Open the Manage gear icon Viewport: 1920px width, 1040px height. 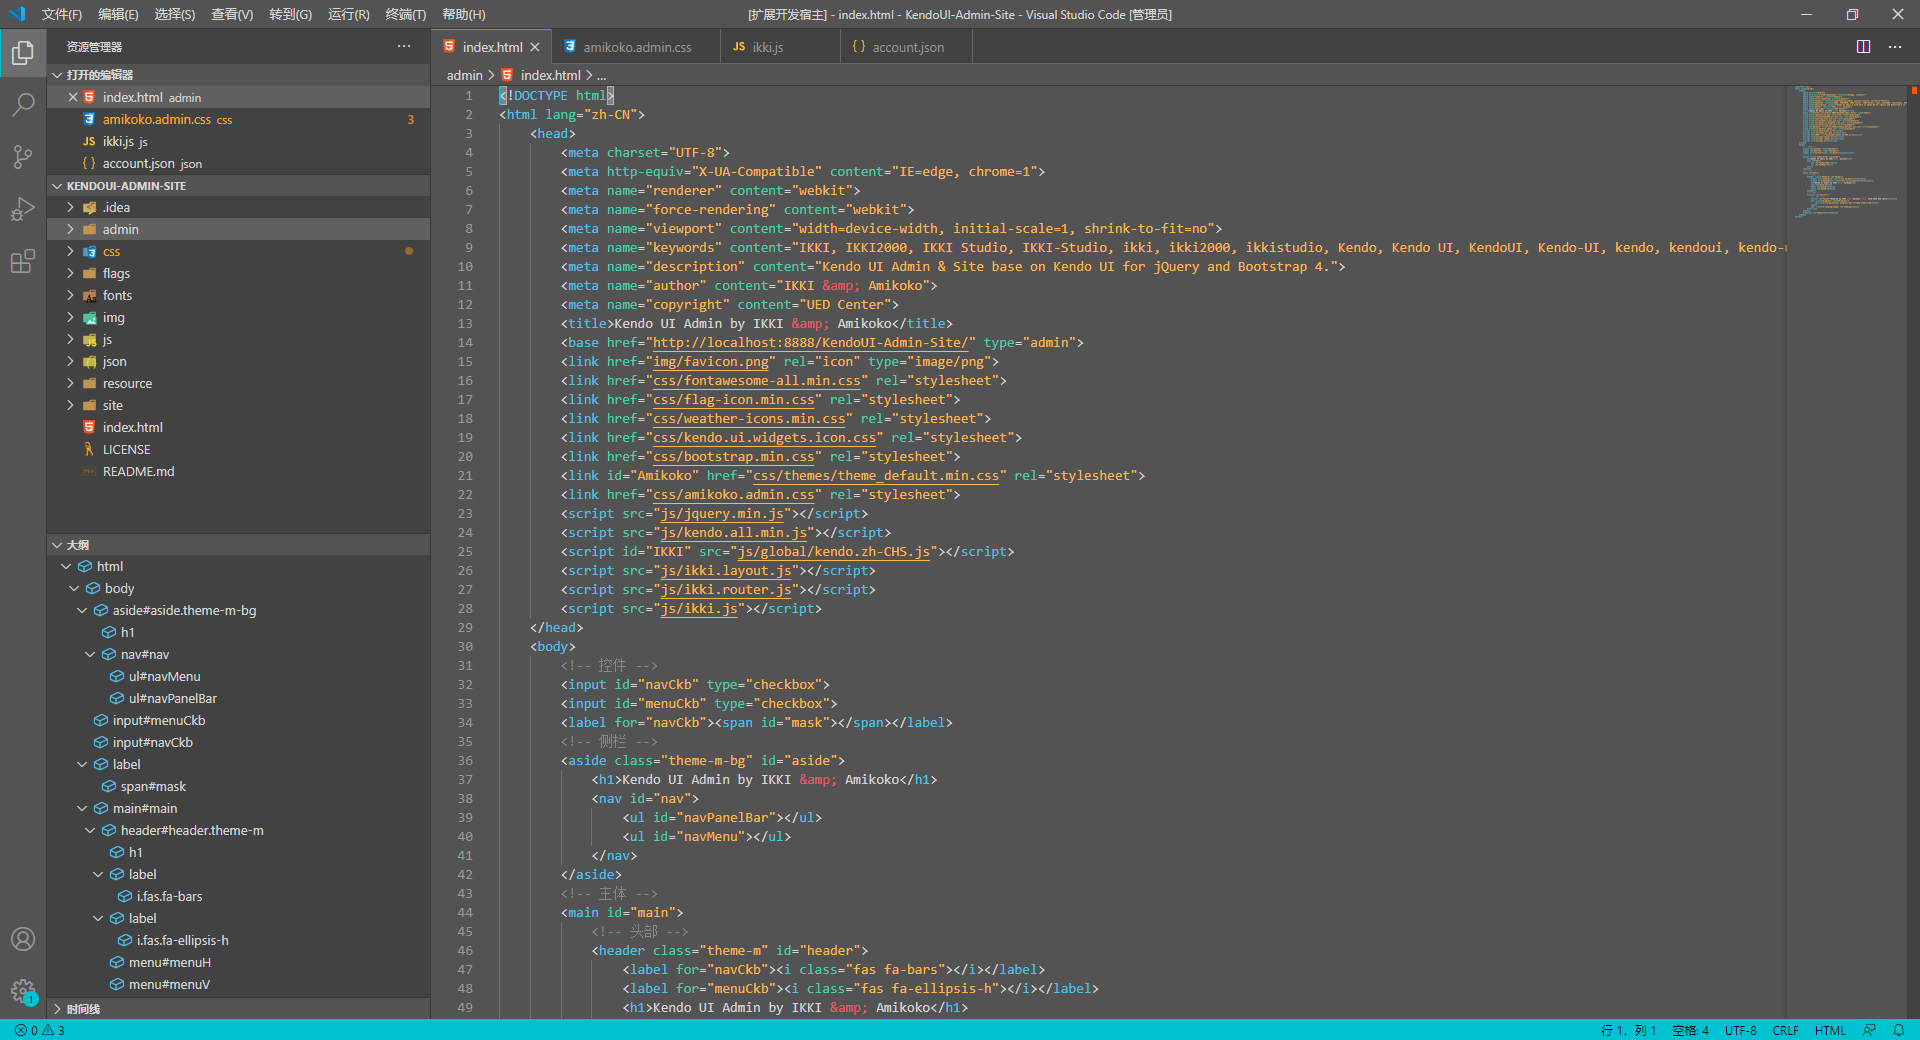click(x=23, y=991)
